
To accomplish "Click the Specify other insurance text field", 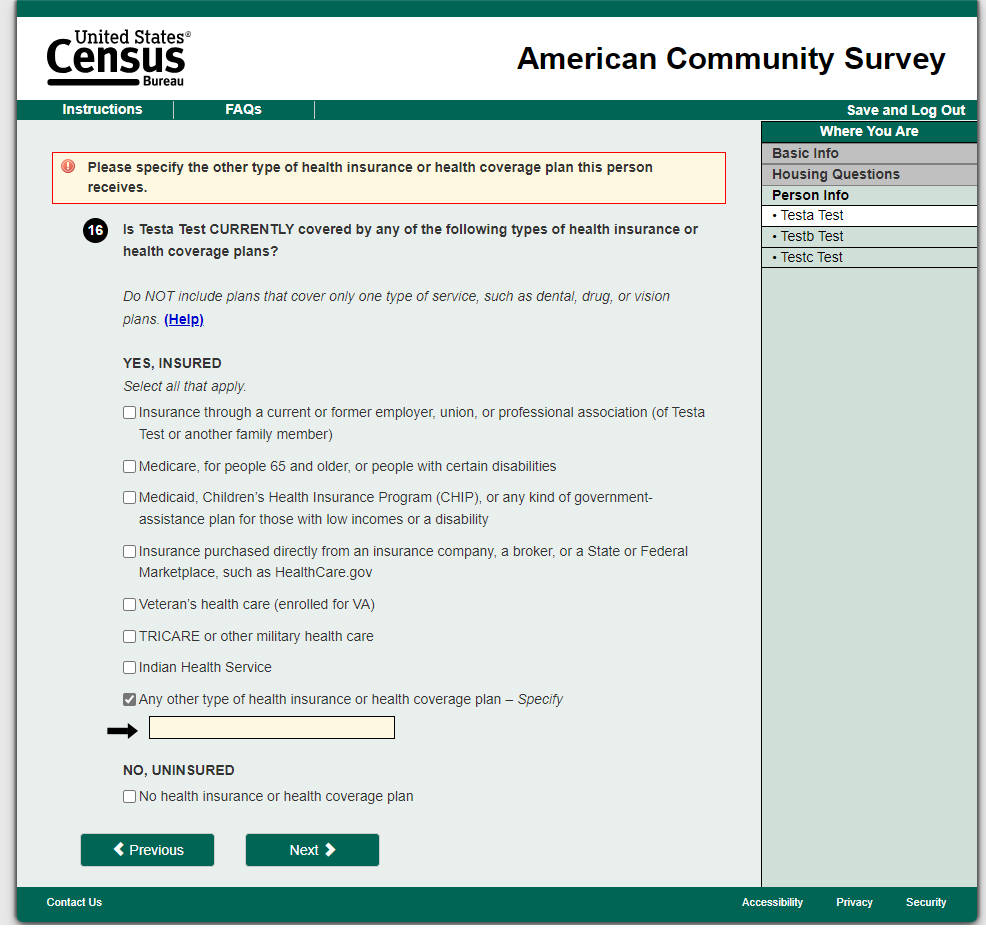I will (272, 728).
